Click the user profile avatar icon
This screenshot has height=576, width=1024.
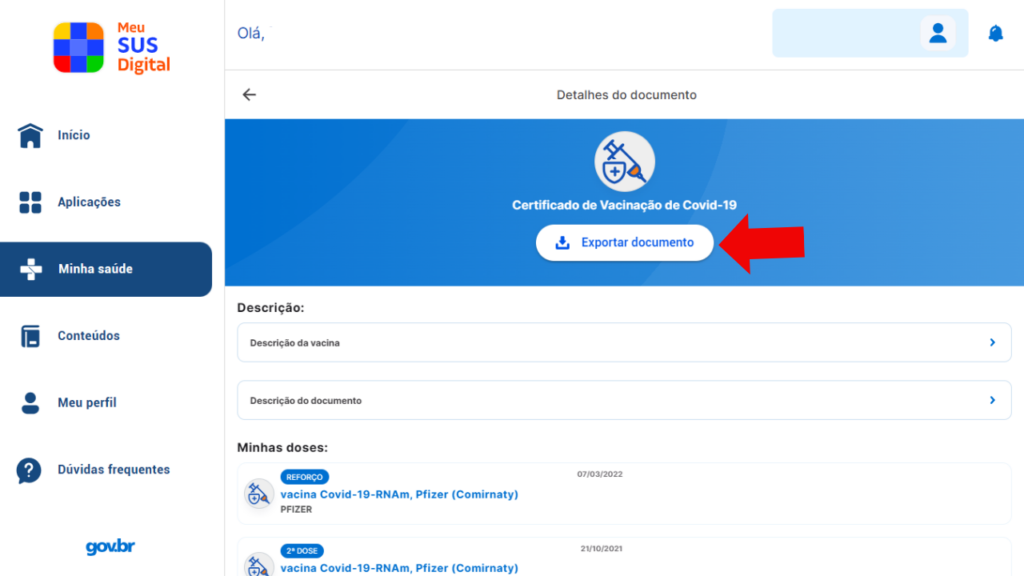pos(938,33)
